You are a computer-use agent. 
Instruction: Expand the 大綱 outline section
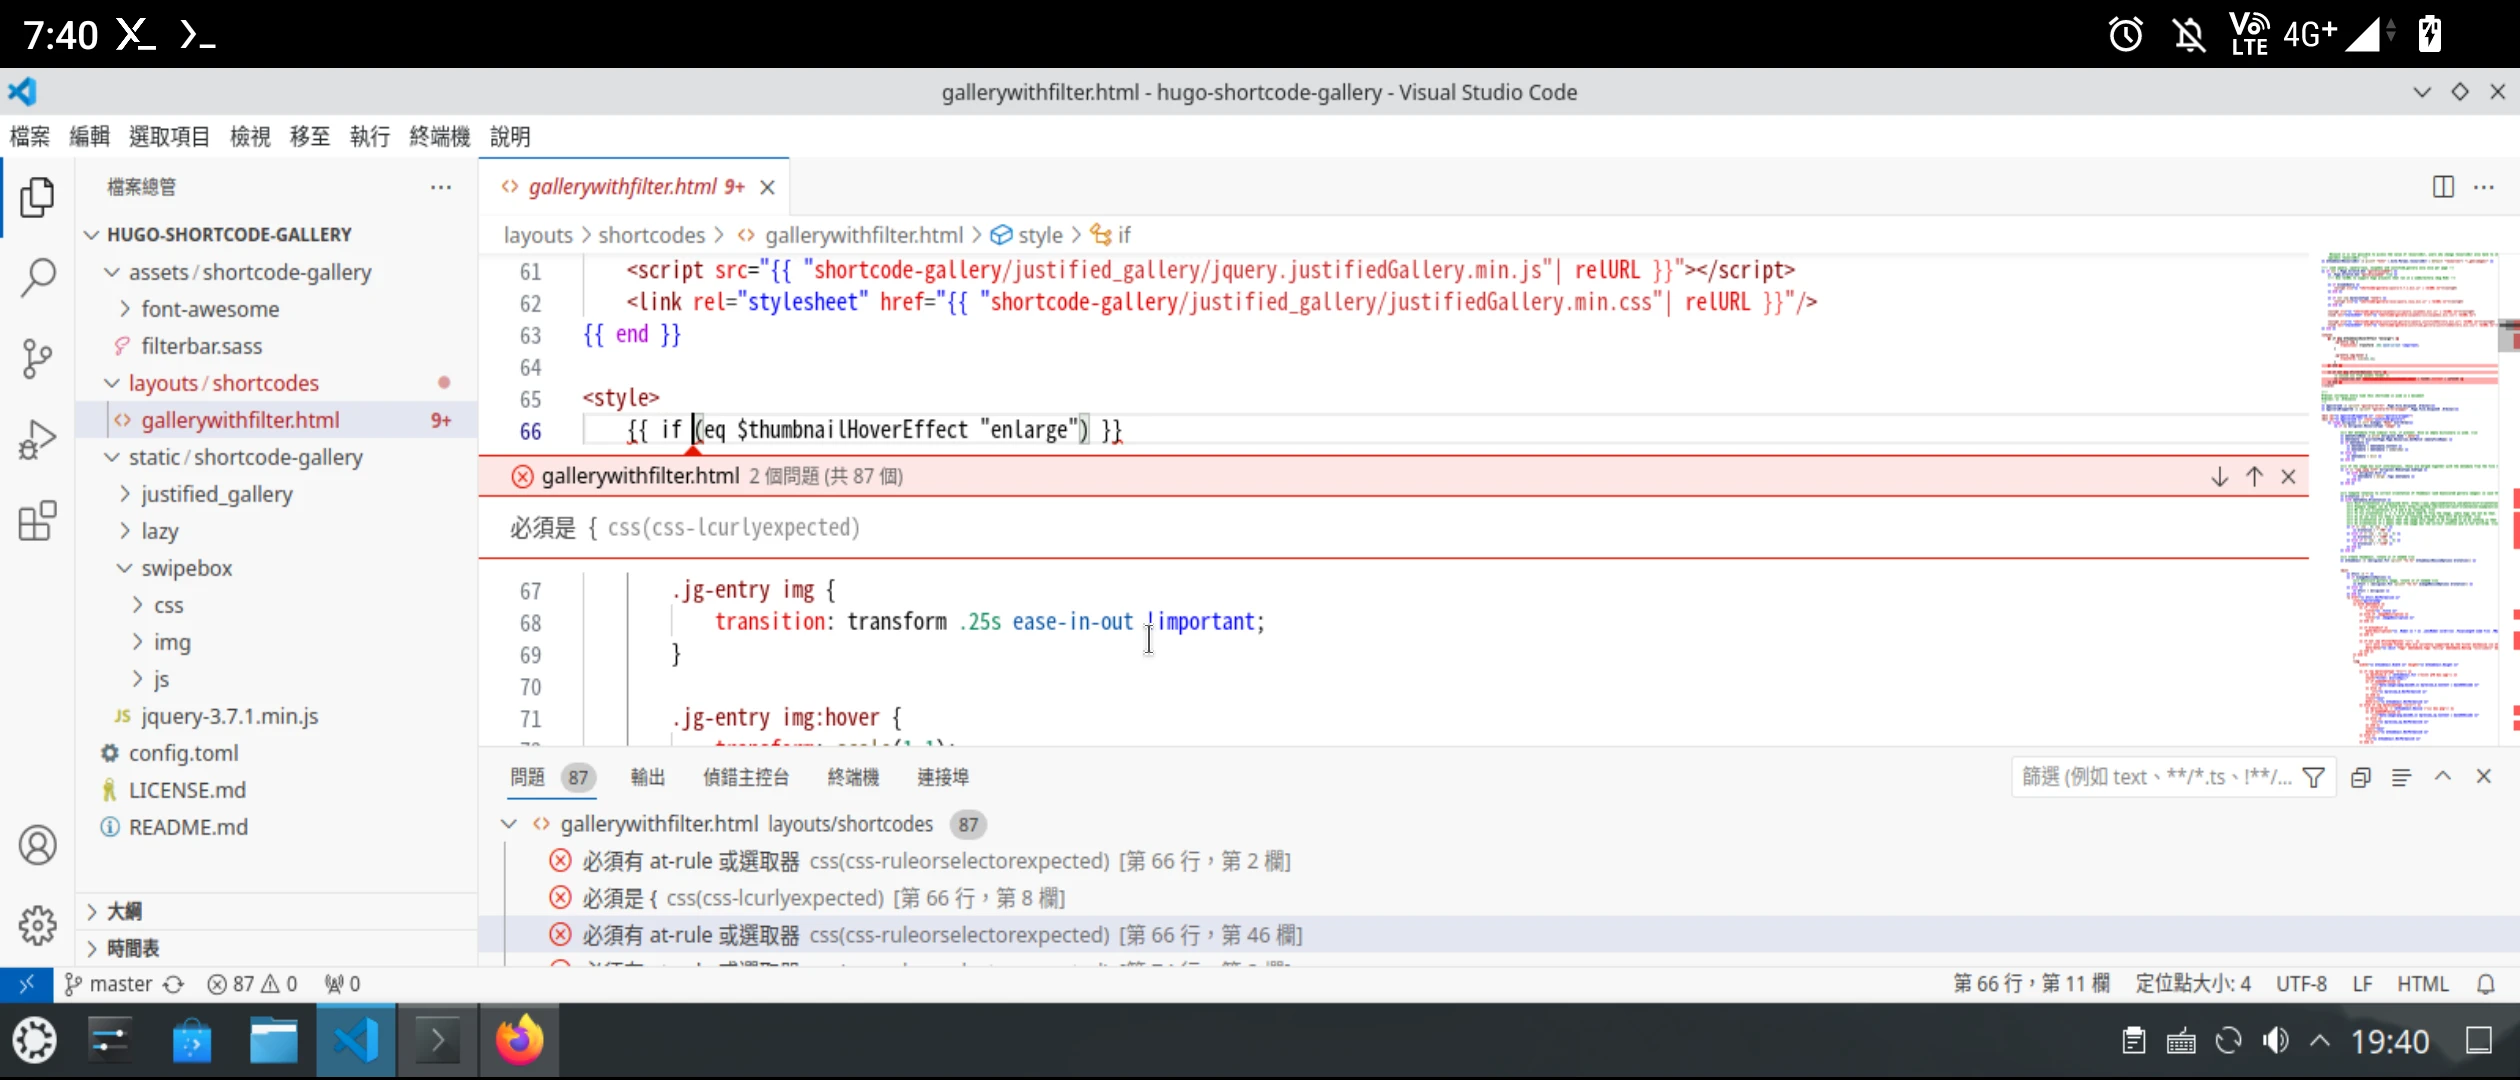point(124,911)
